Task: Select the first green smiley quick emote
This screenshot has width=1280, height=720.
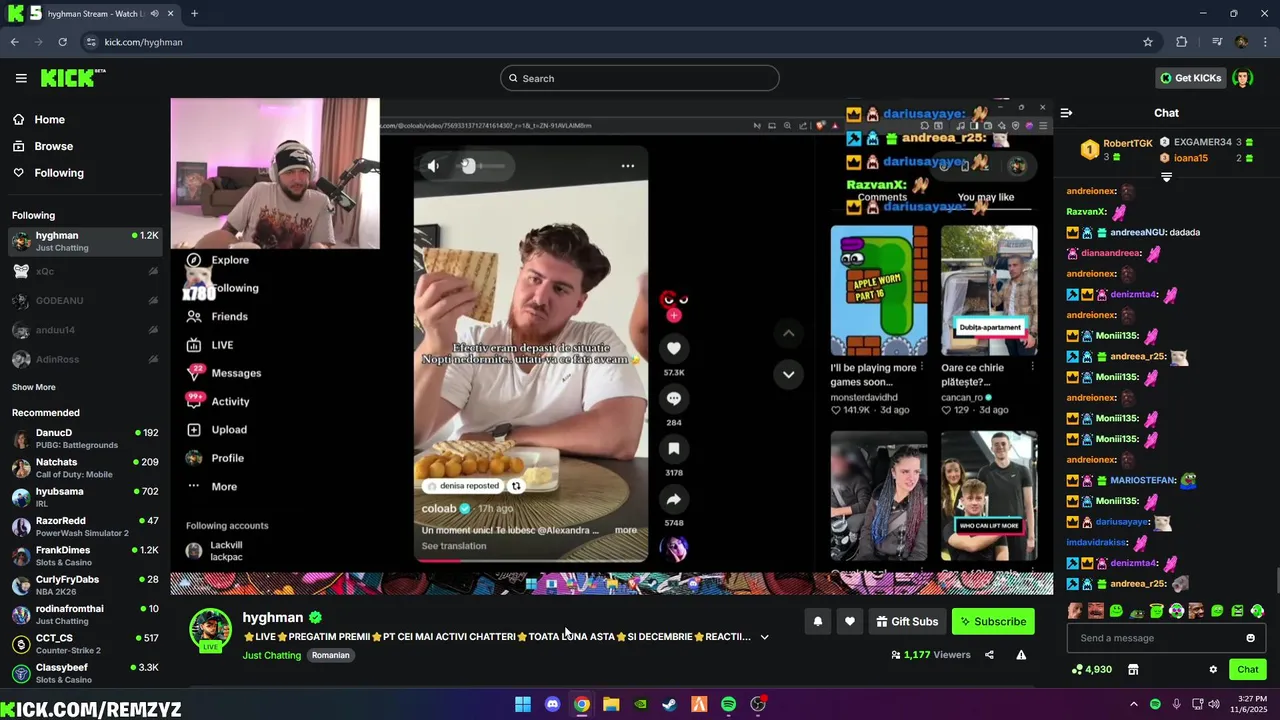Action: click(x=1116, y=611)
